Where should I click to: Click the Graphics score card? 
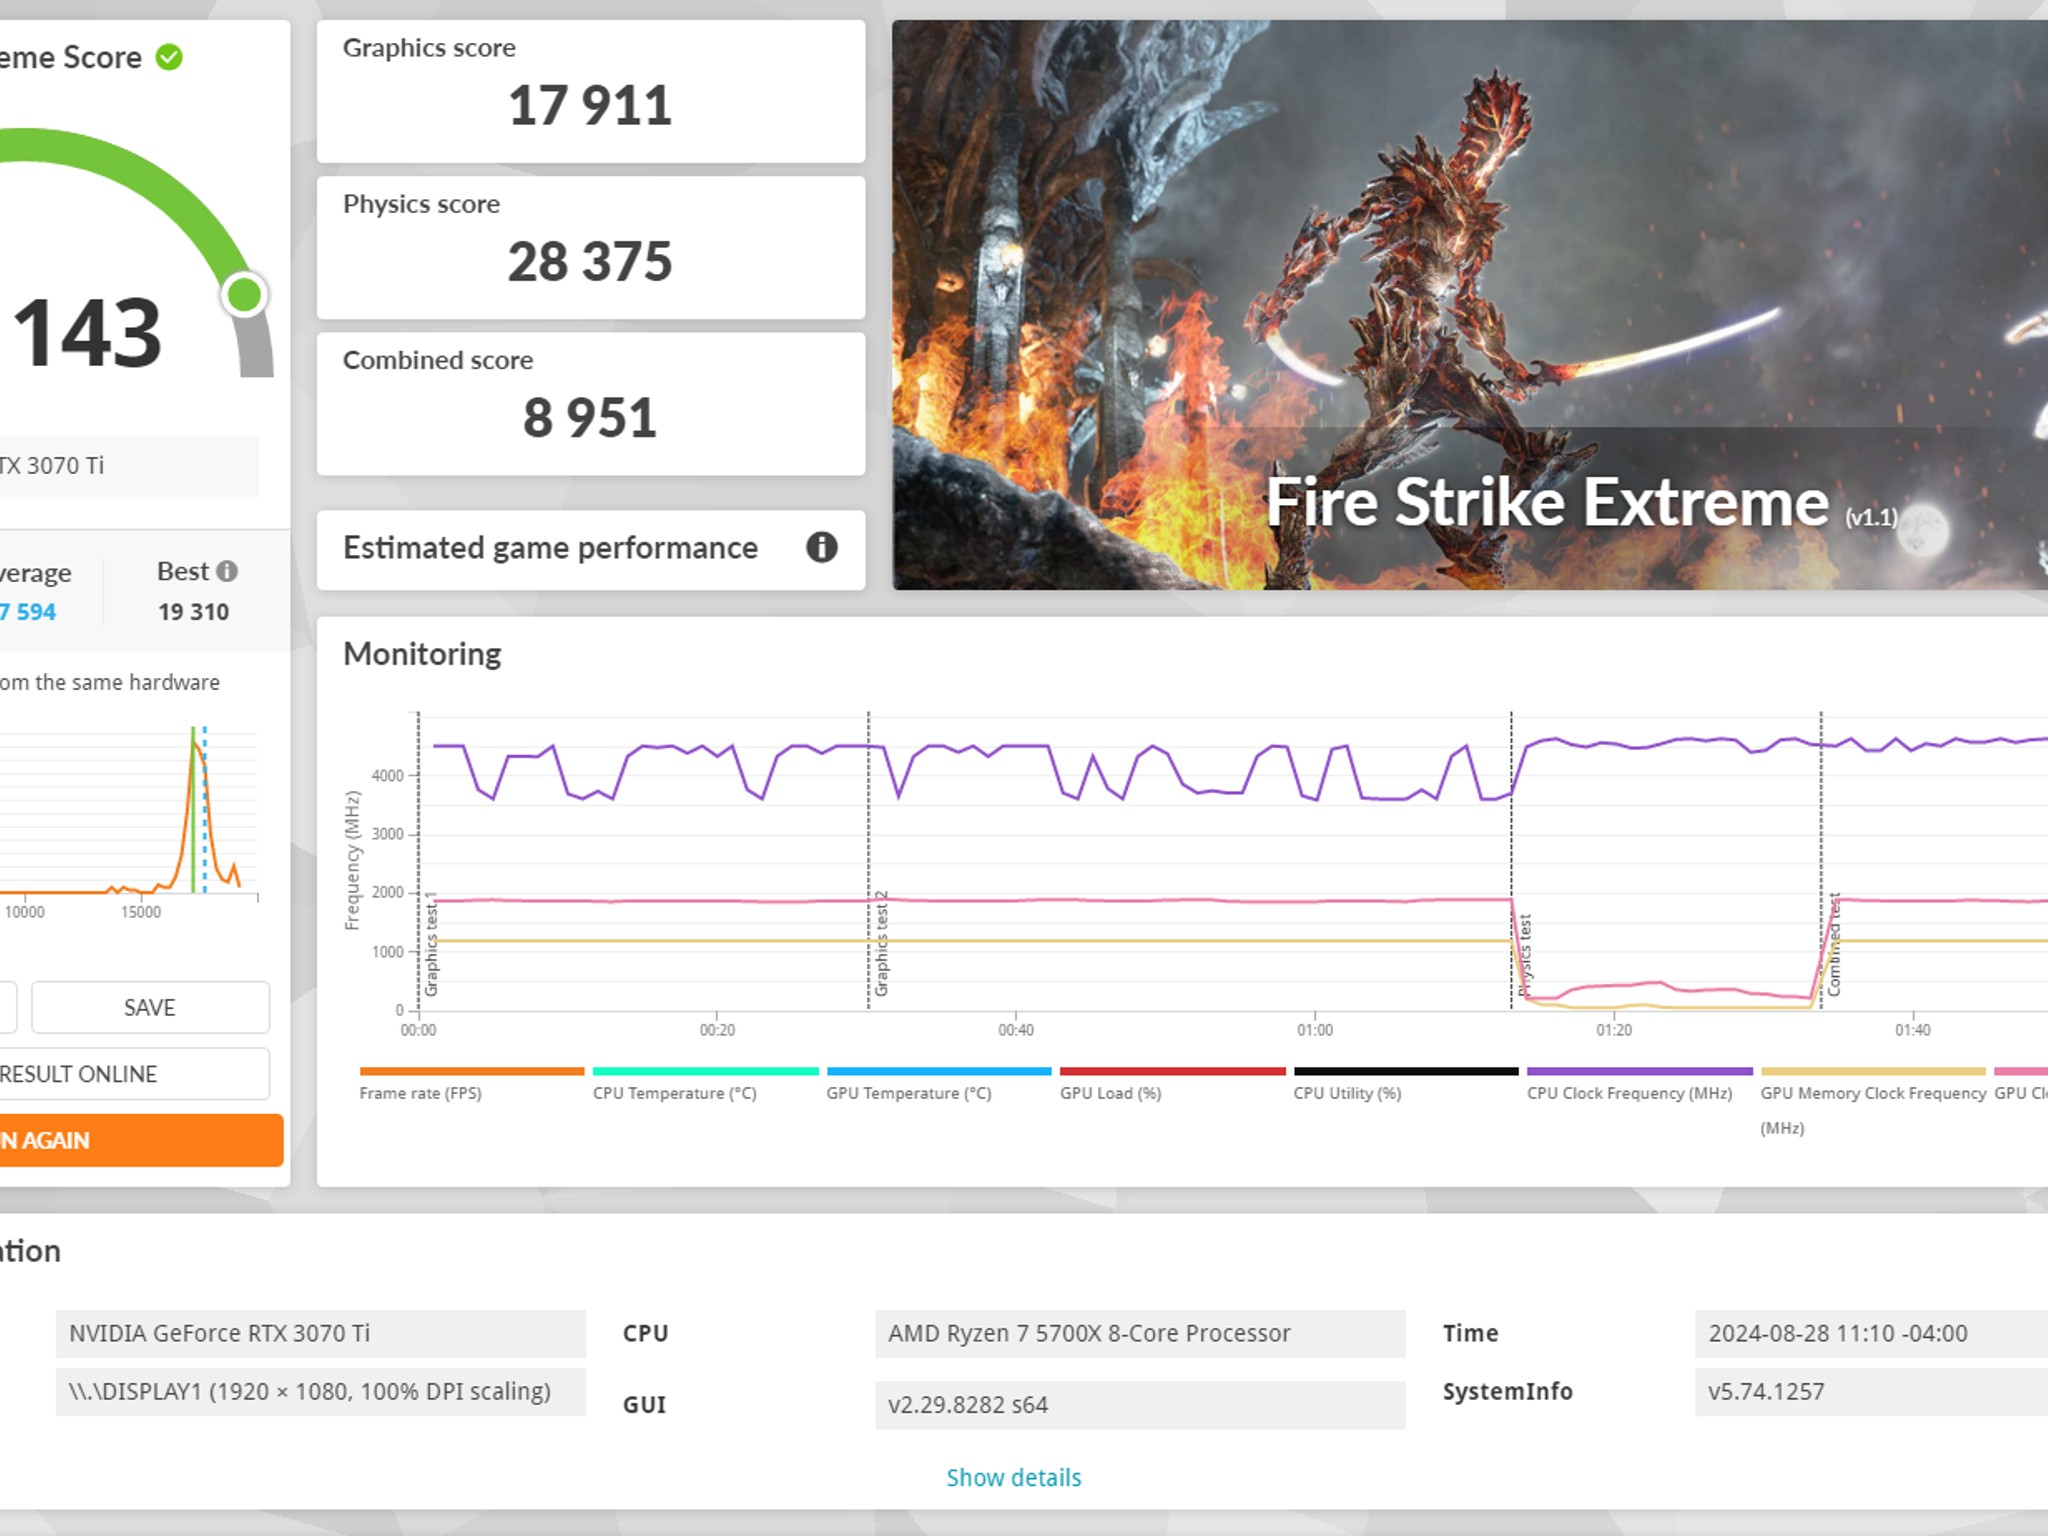[x=591, y=91]
